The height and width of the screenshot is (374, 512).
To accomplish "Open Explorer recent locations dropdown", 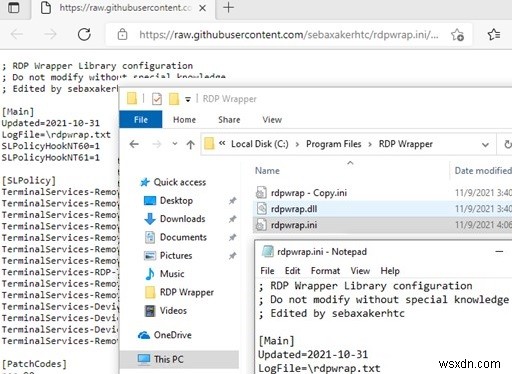I will [175, 144].
